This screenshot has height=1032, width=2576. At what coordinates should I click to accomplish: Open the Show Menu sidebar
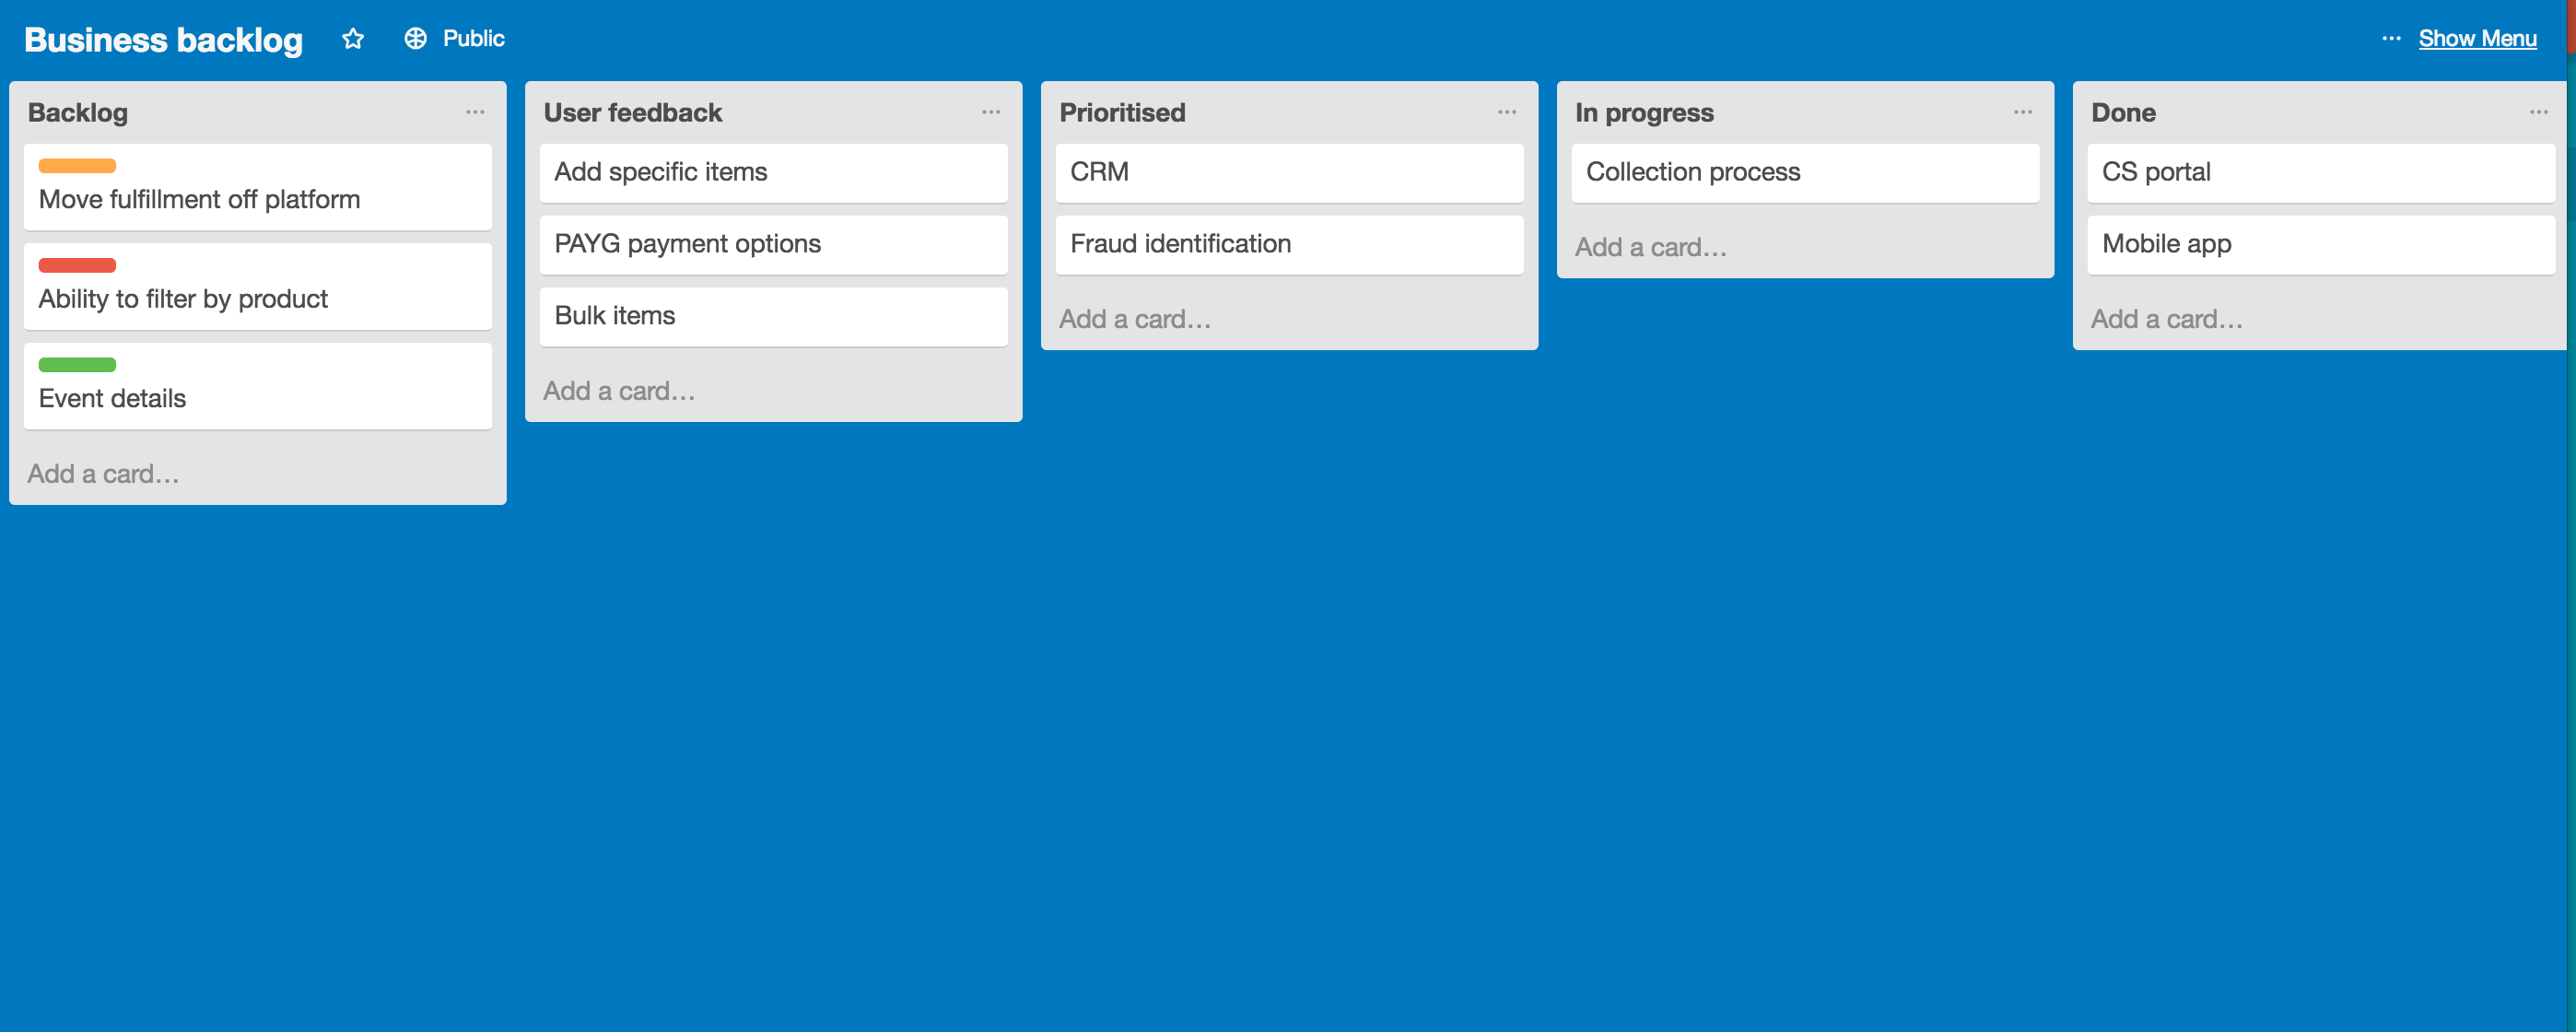click(2477, 38)
